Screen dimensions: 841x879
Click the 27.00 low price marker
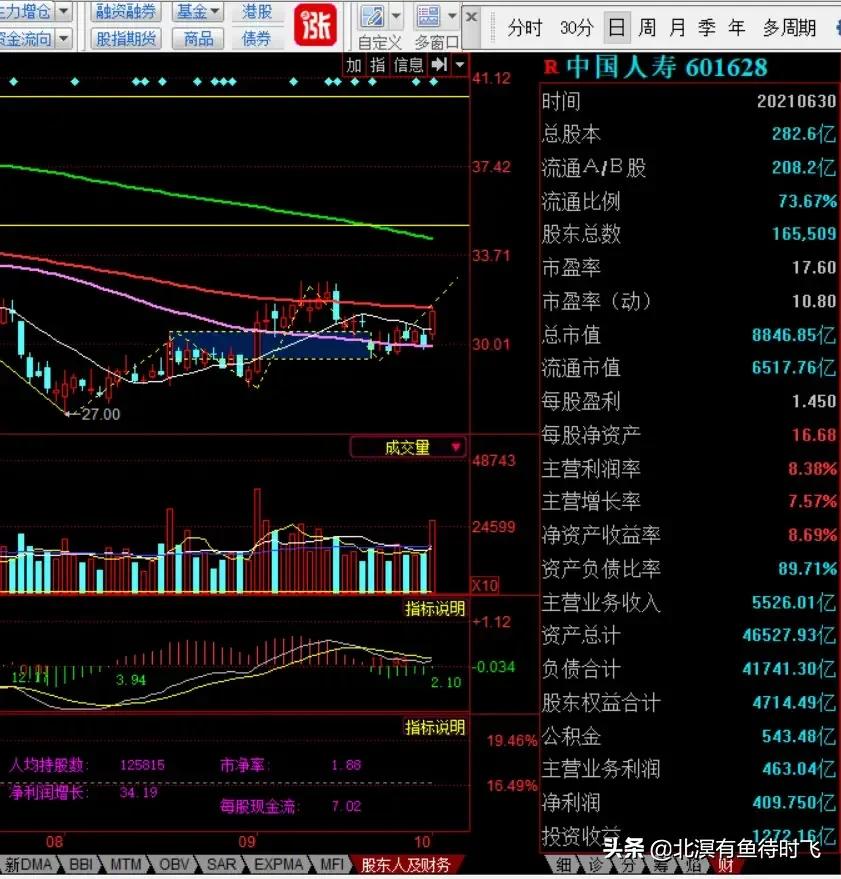coord(100,414)
